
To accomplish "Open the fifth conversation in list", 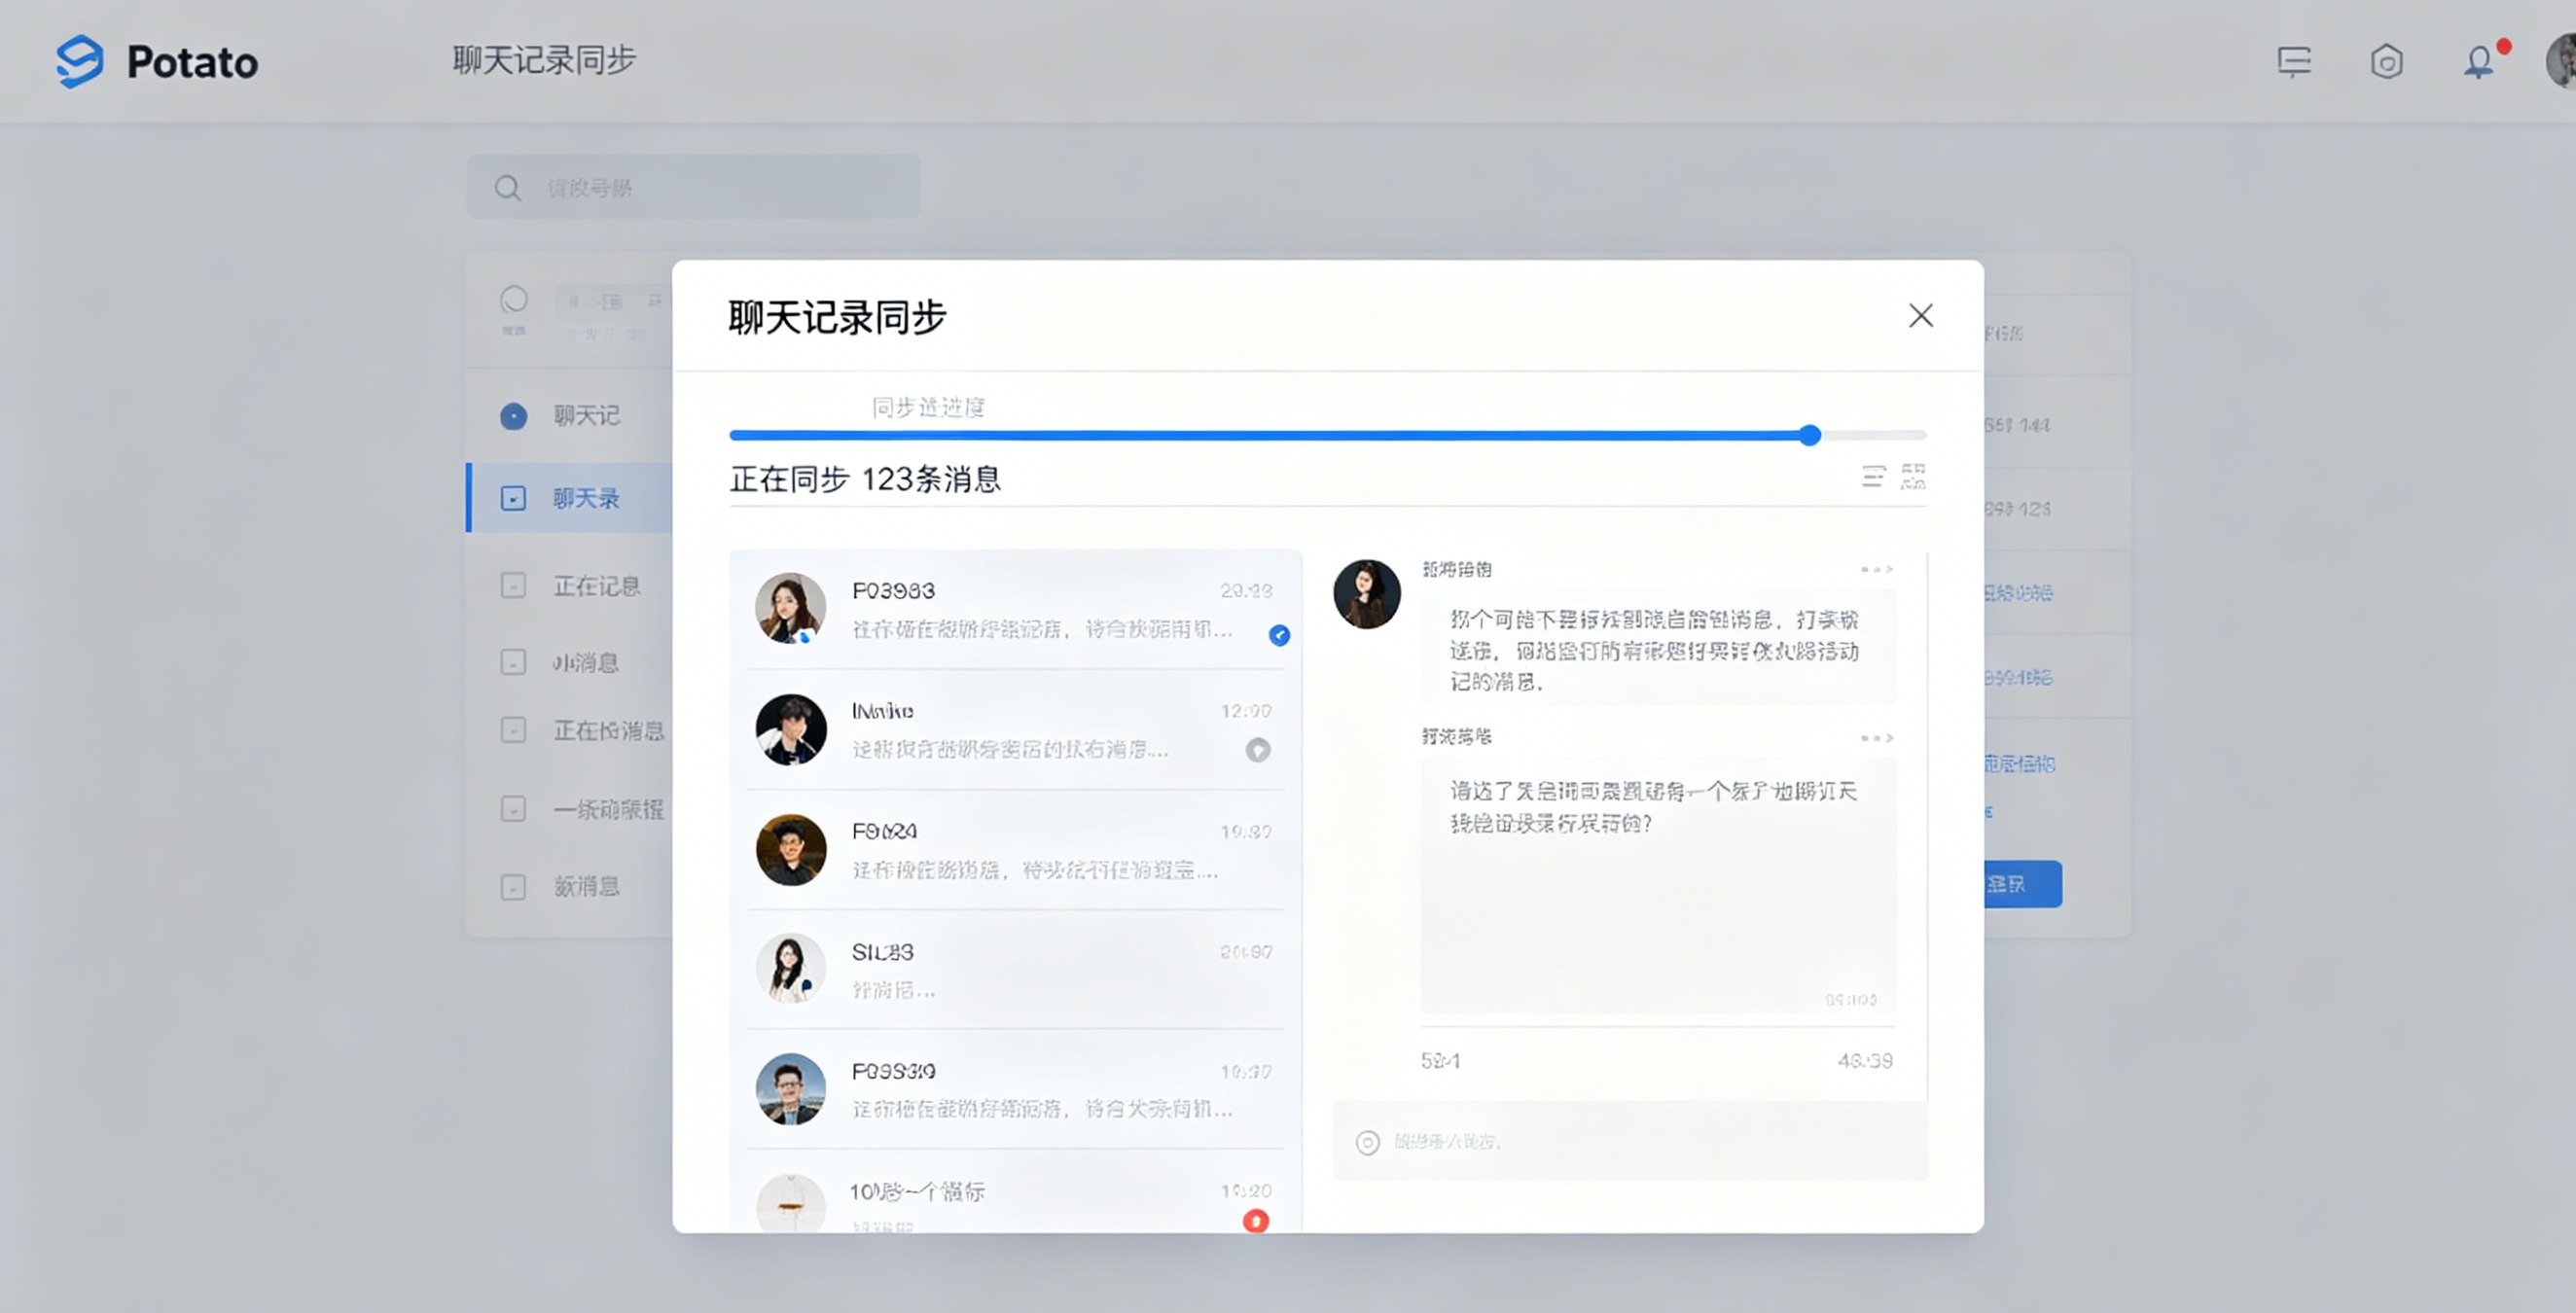I will [x=1016, y=1089].
